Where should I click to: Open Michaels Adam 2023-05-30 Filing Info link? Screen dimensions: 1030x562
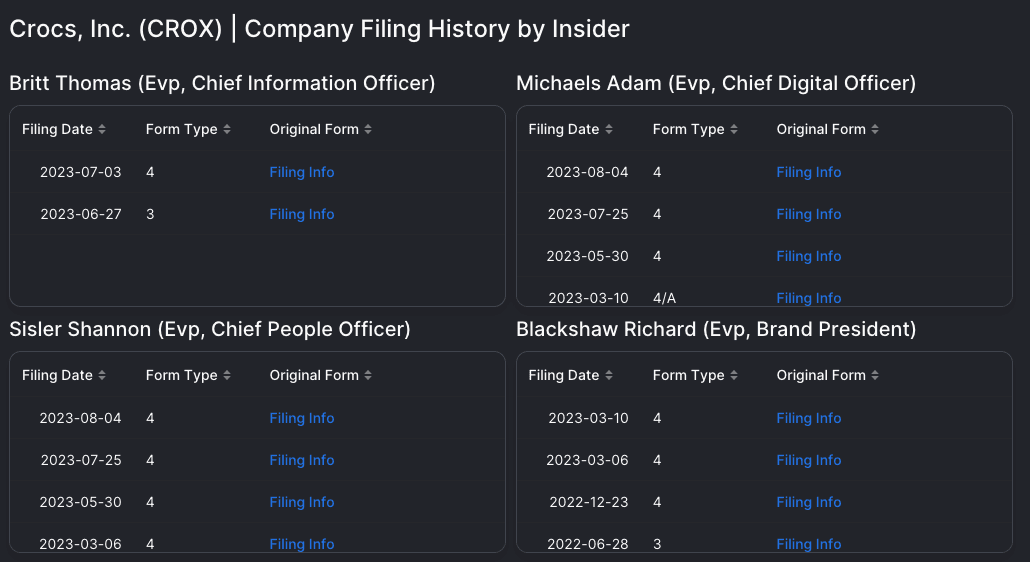pyautogui.click(x=809, y=256)
